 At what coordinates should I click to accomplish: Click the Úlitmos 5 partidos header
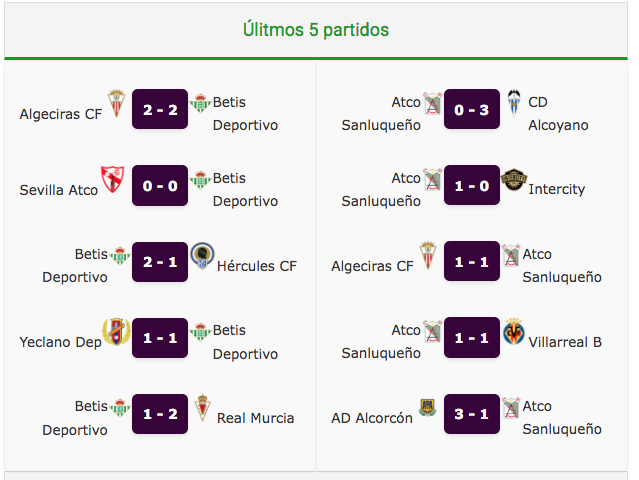point(316,30)
